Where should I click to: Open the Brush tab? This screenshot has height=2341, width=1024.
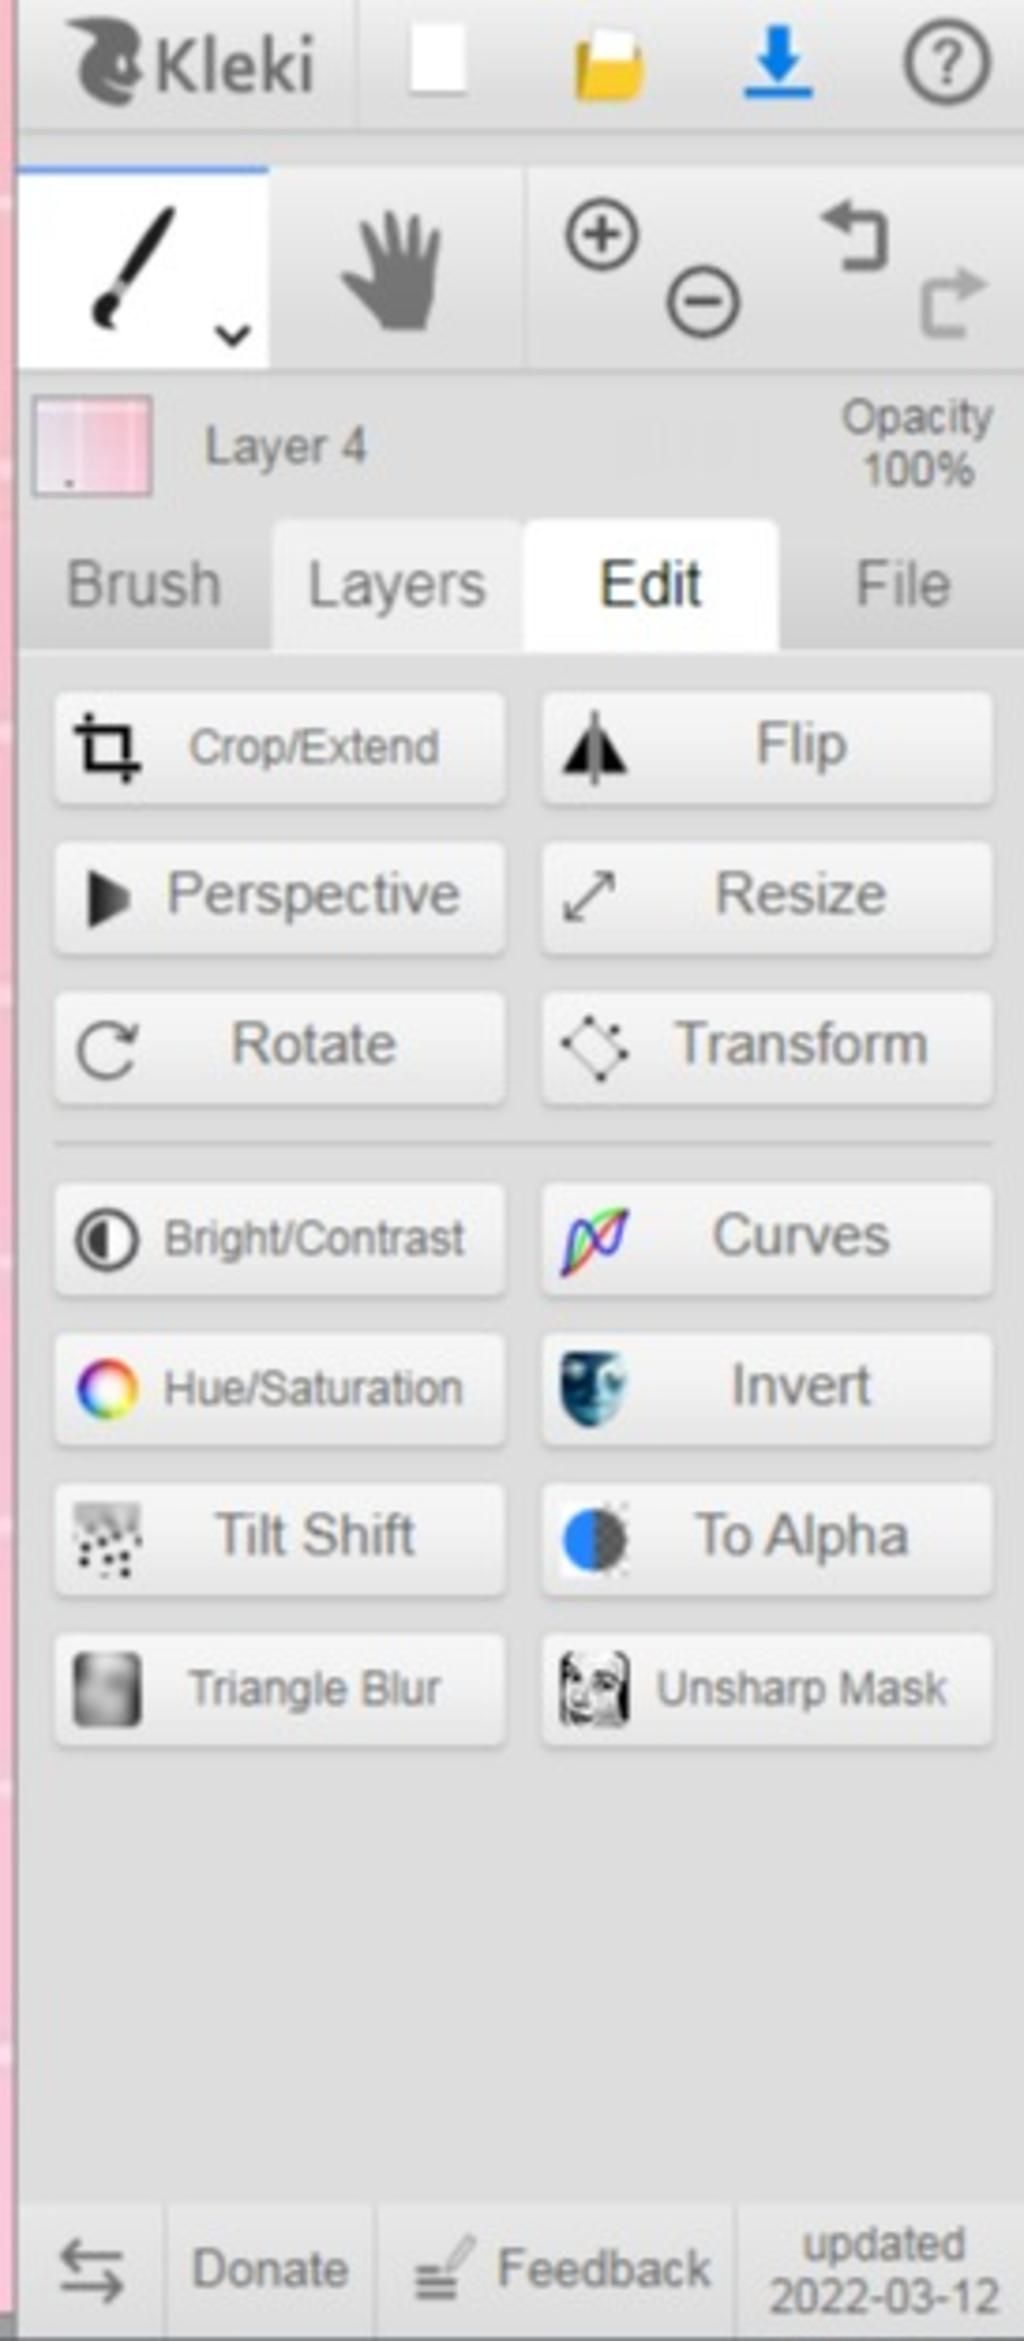point(144,585)
